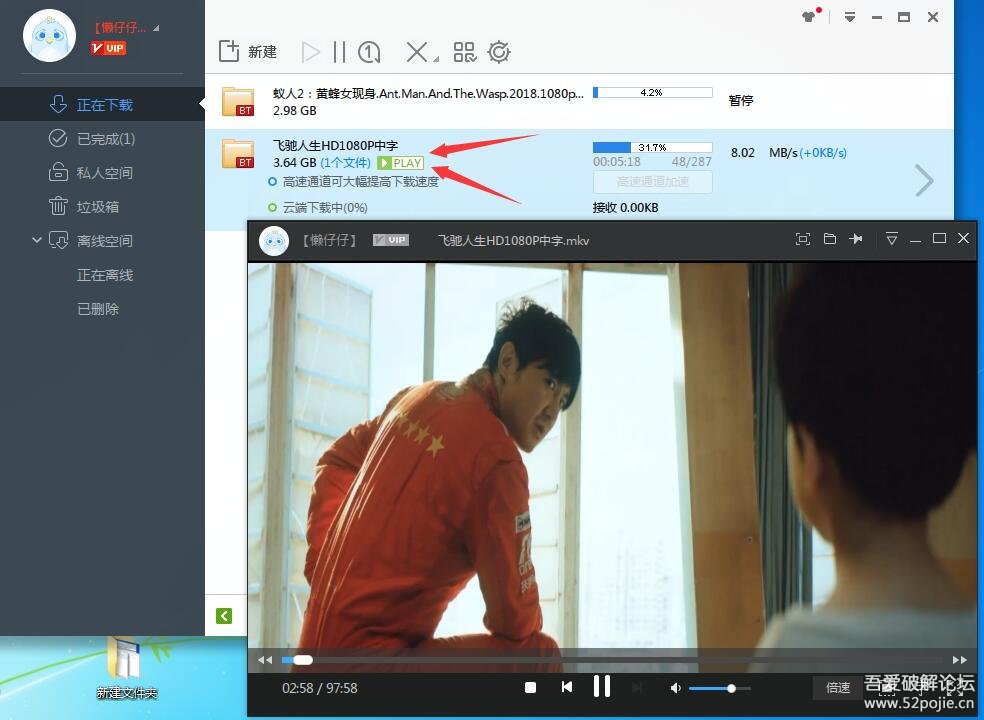
Task: Select 已删除 under offline space
Action: (98, 309)
